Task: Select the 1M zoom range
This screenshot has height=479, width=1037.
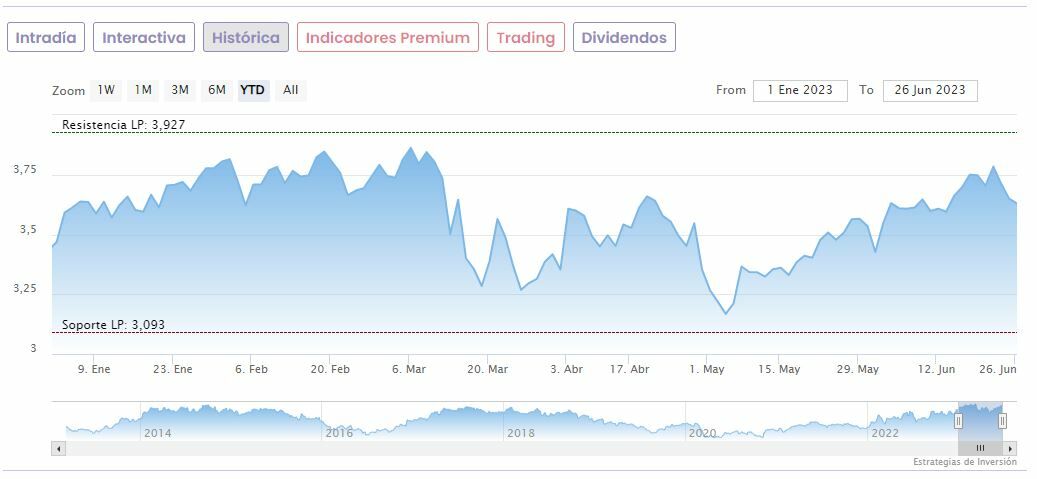Action: [x=143, y=90]
